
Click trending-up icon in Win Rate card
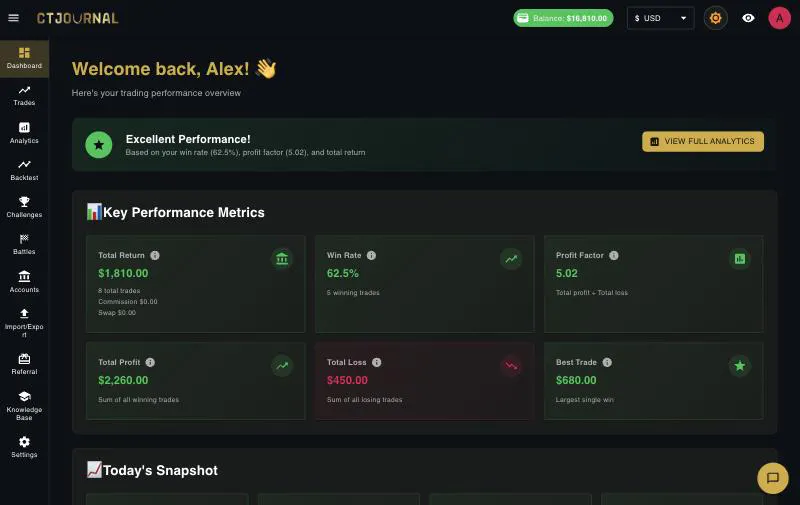pos(511,259)
